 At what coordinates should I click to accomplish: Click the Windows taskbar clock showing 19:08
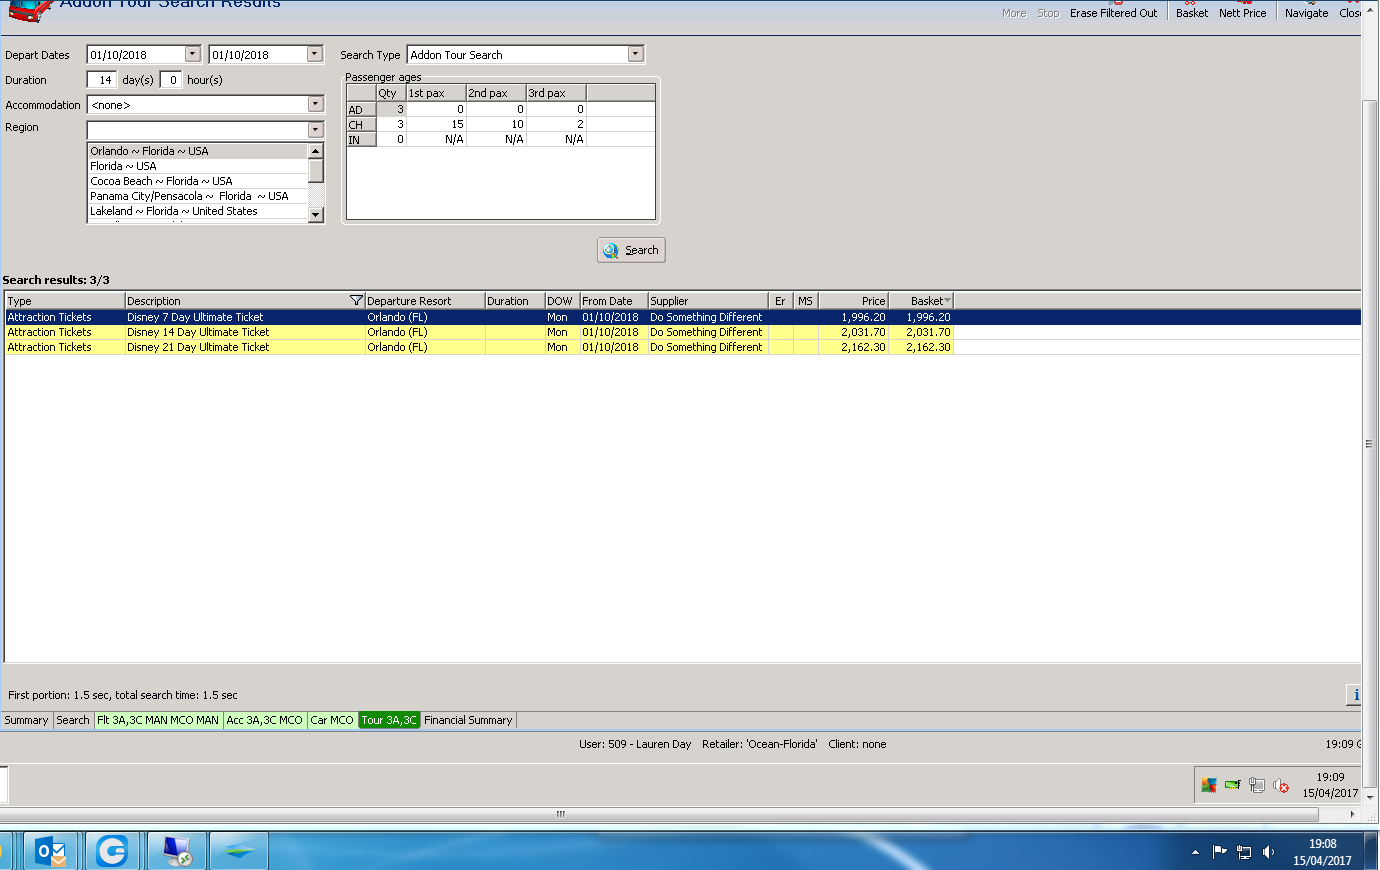point(1322,852)
